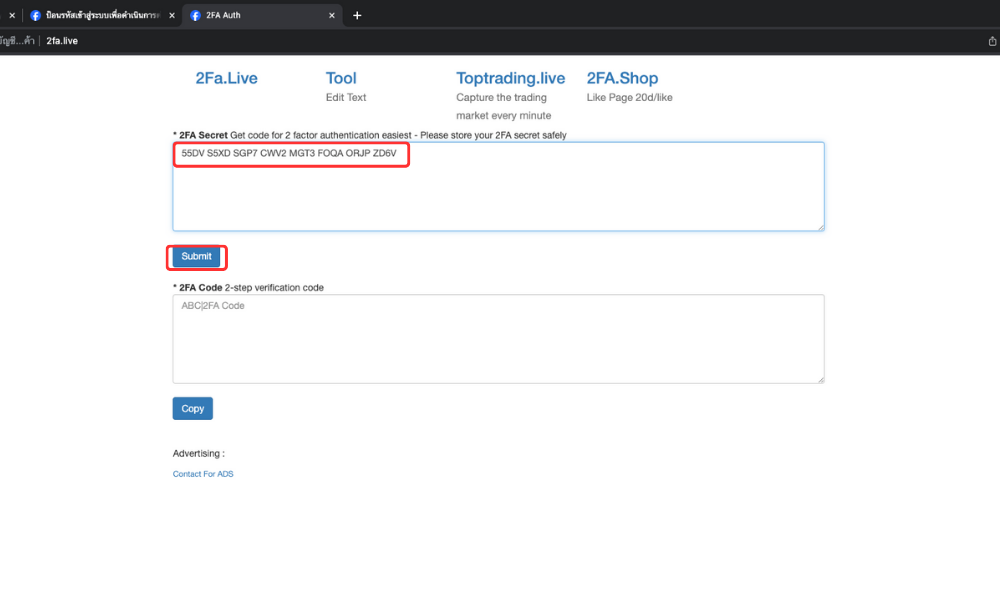Viewport: 1000px width, 600px height.
Task: Click the 2FA Code textarea resize handle
Action: pyautogui.click(x=821, y=379)
